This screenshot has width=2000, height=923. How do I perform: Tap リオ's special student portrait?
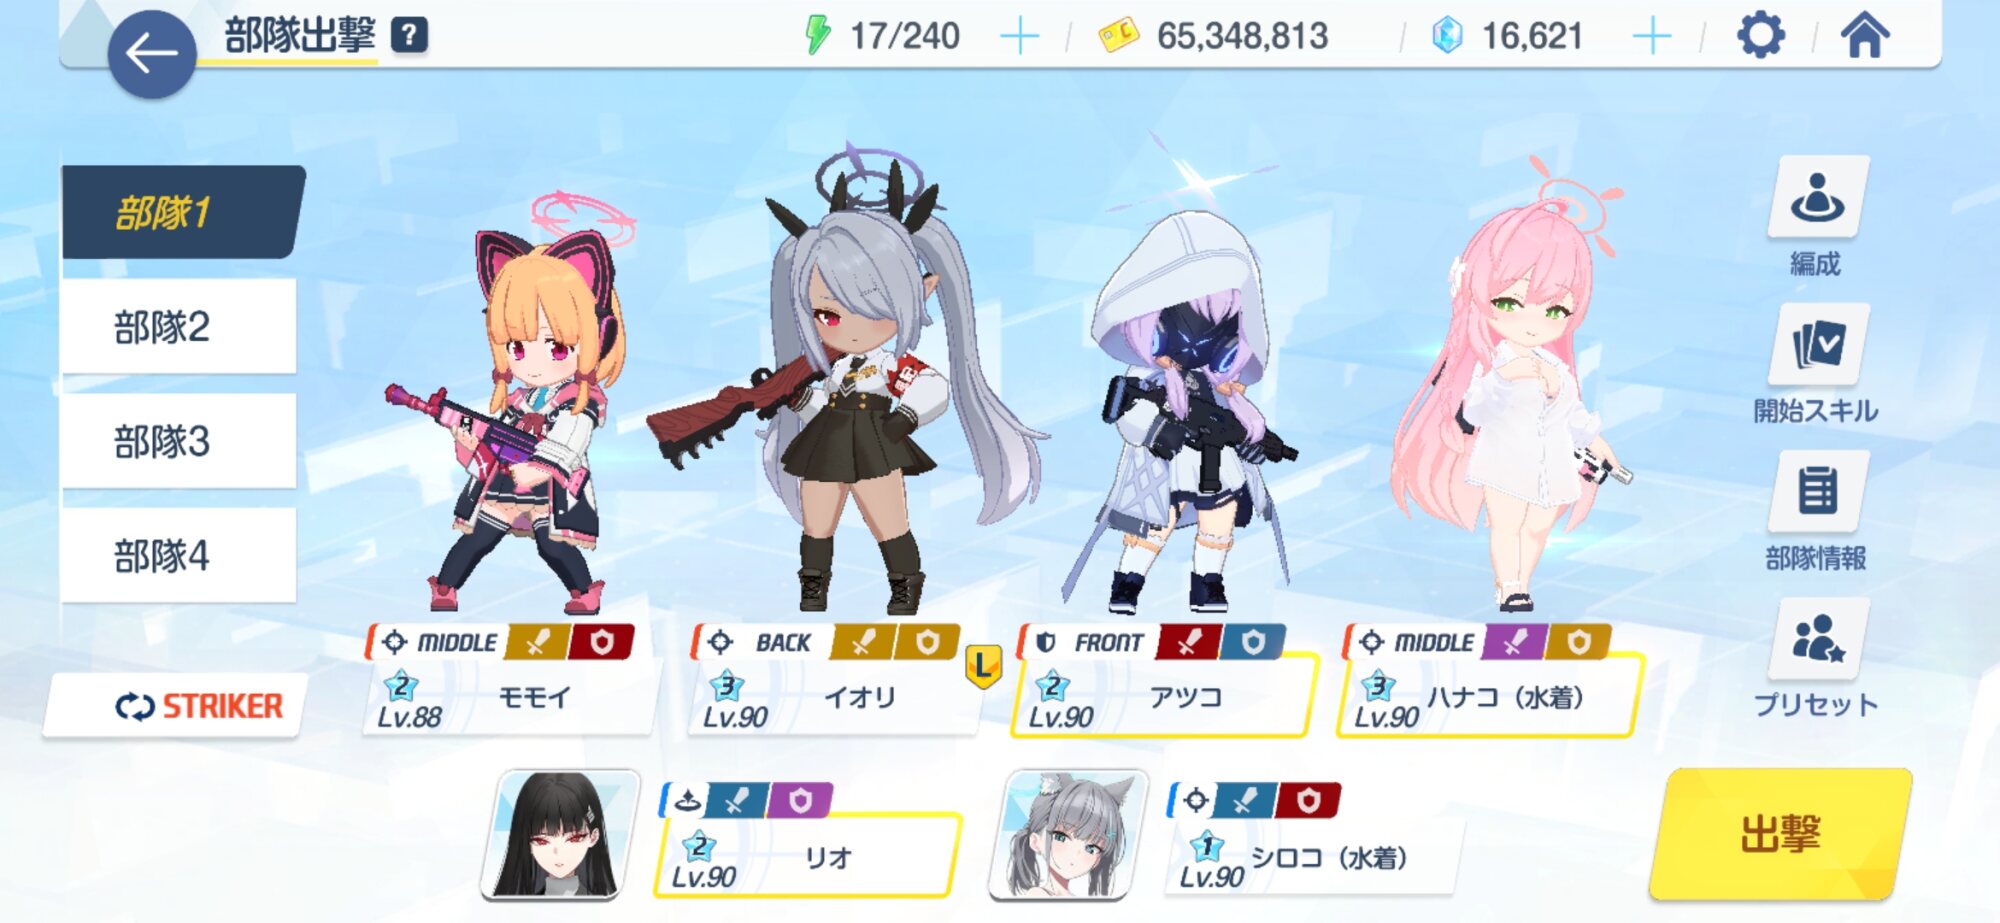560,834
